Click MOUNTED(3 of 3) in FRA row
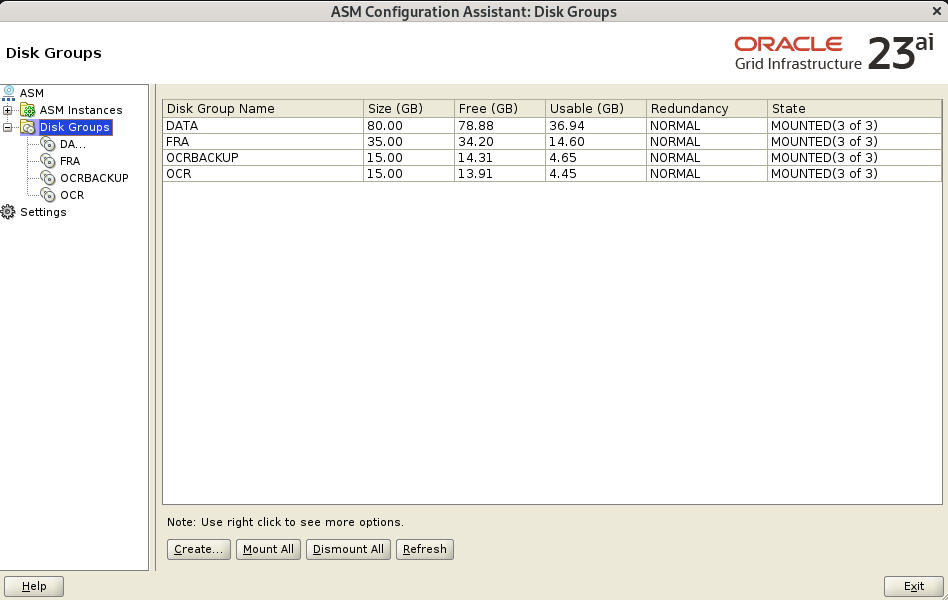The width and height of the screenshot is (948, 600). (824, 142)
